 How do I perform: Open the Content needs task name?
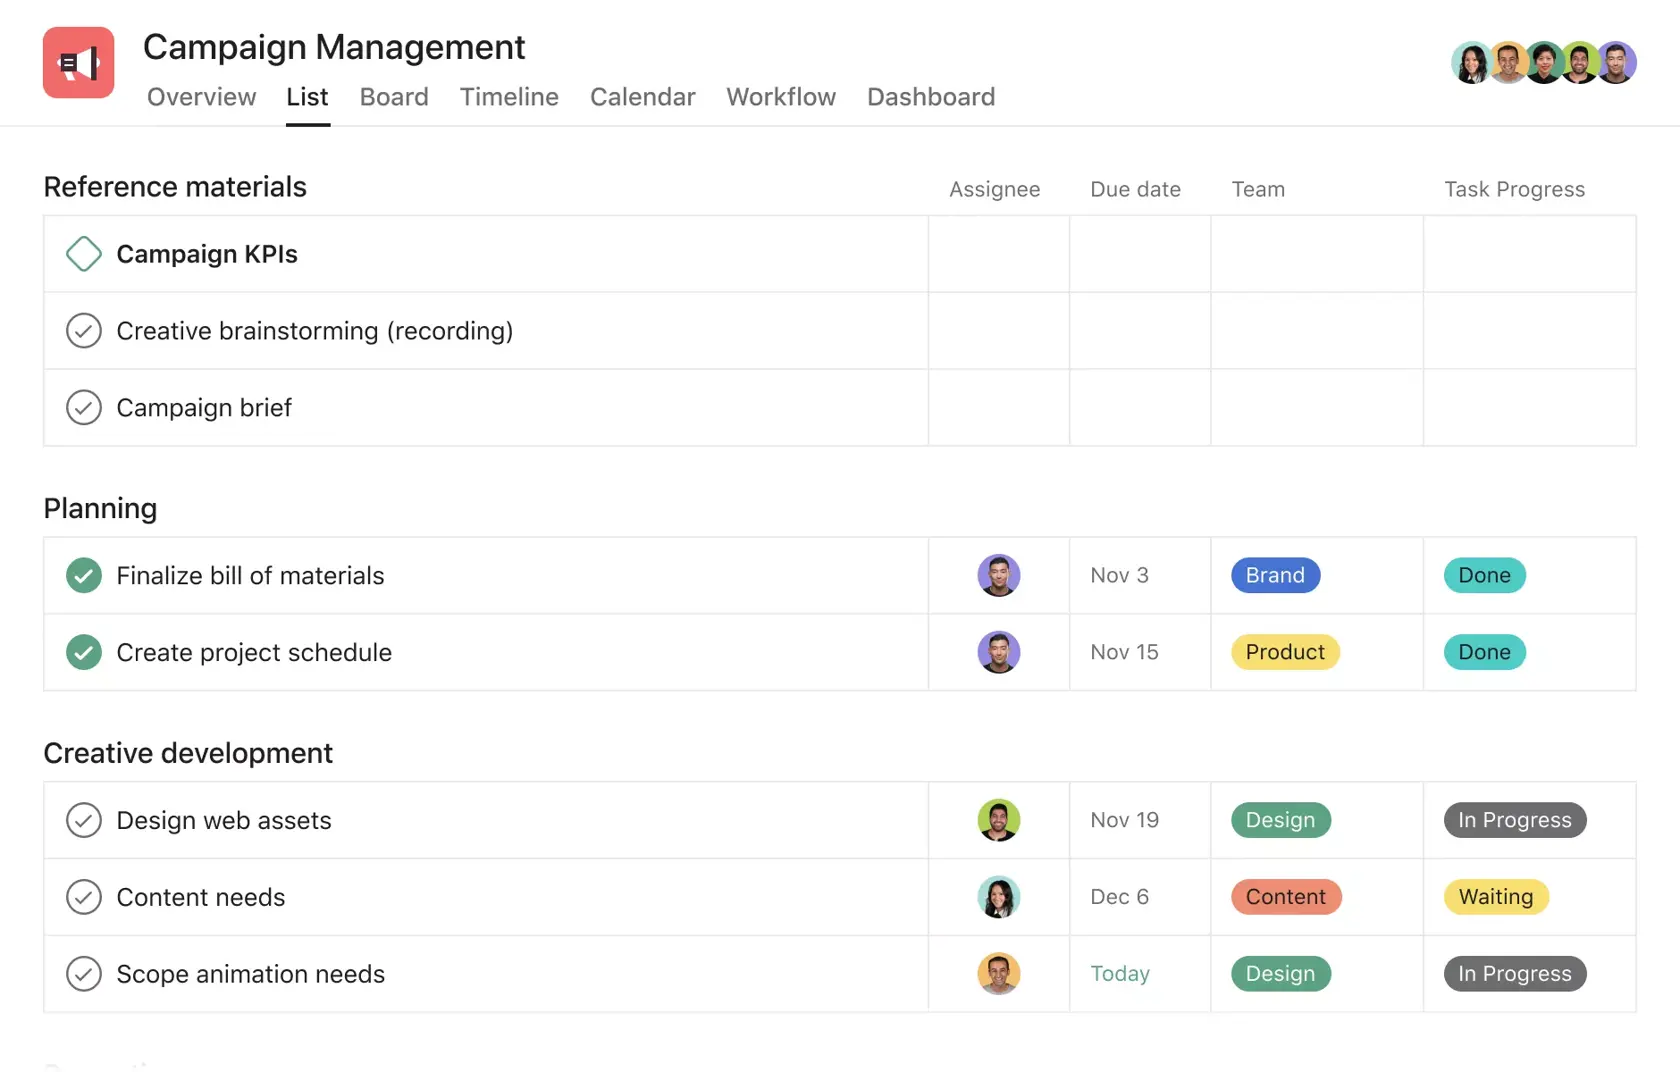point(200,897)
